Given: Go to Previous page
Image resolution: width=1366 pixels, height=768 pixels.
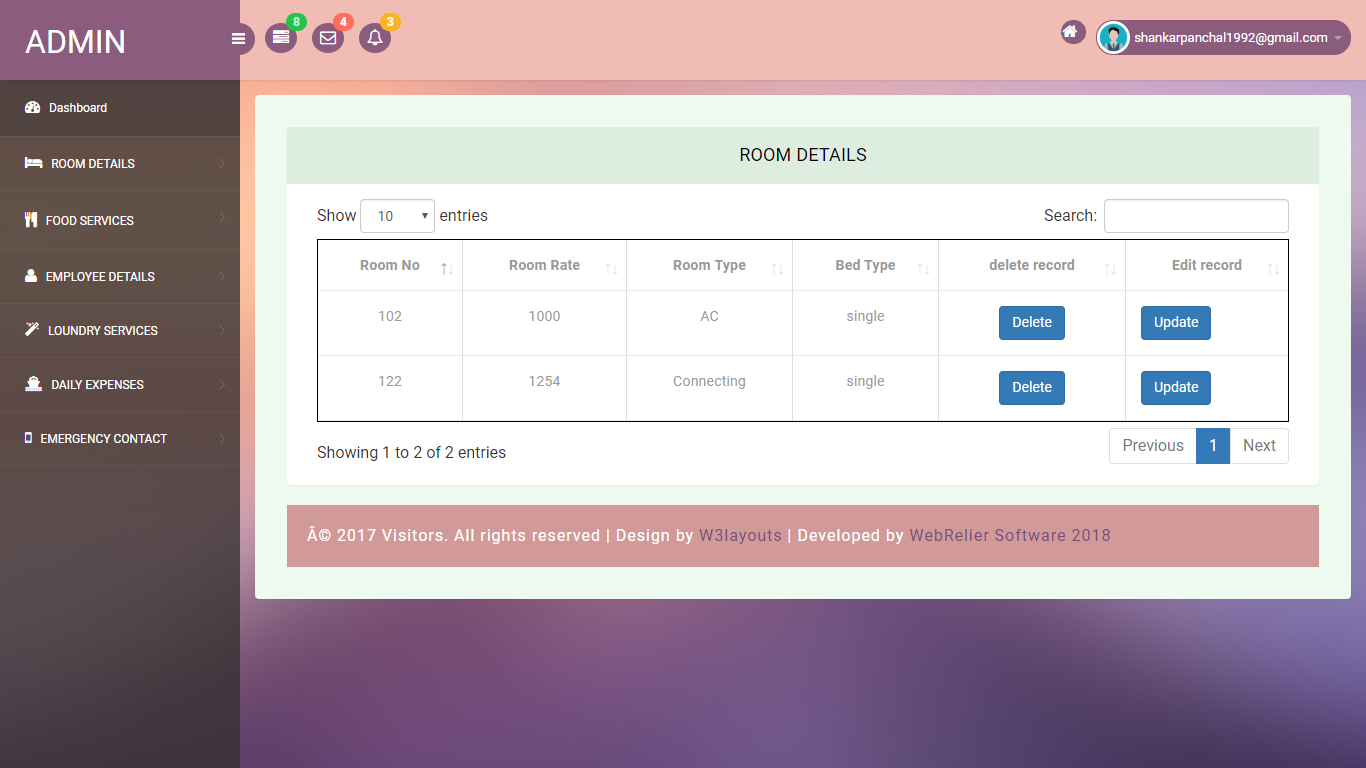Looking at the screenshot, I should [1153, 446].
